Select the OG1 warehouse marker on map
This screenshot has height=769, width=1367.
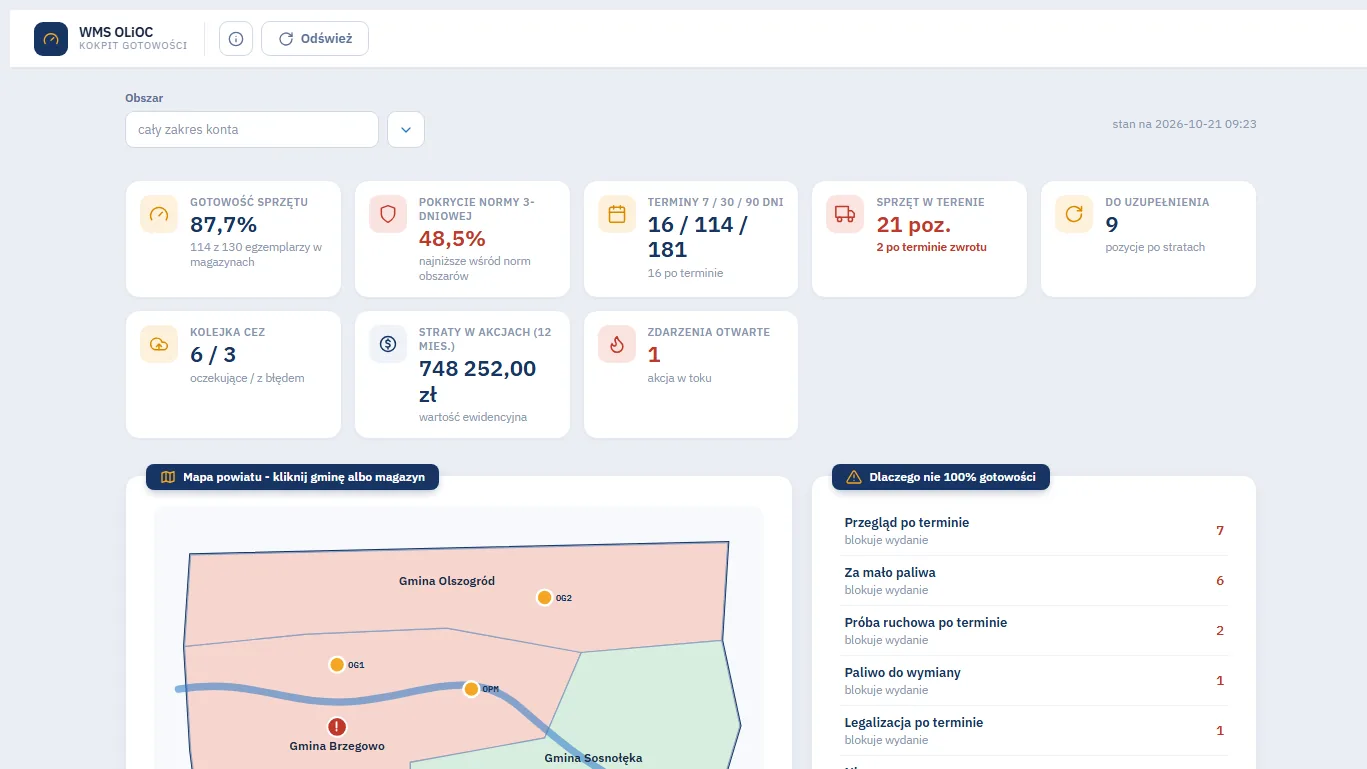coord(337,664)
